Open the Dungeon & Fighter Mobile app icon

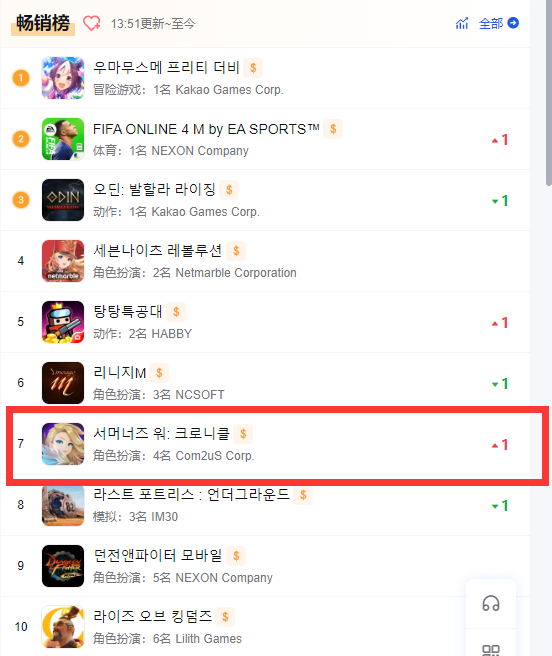point(63,566)
